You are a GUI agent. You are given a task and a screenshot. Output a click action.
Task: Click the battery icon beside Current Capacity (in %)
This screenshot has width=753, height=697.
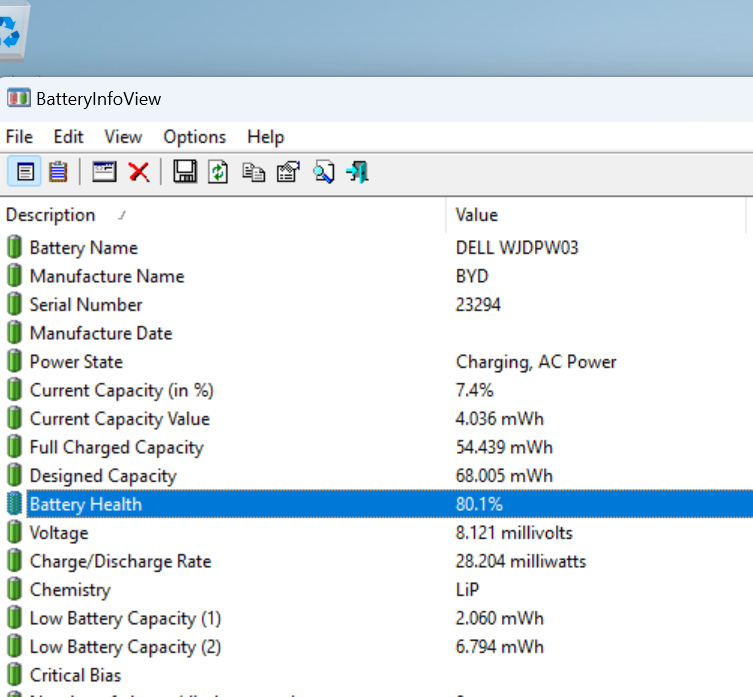click(x=14, y=390)
